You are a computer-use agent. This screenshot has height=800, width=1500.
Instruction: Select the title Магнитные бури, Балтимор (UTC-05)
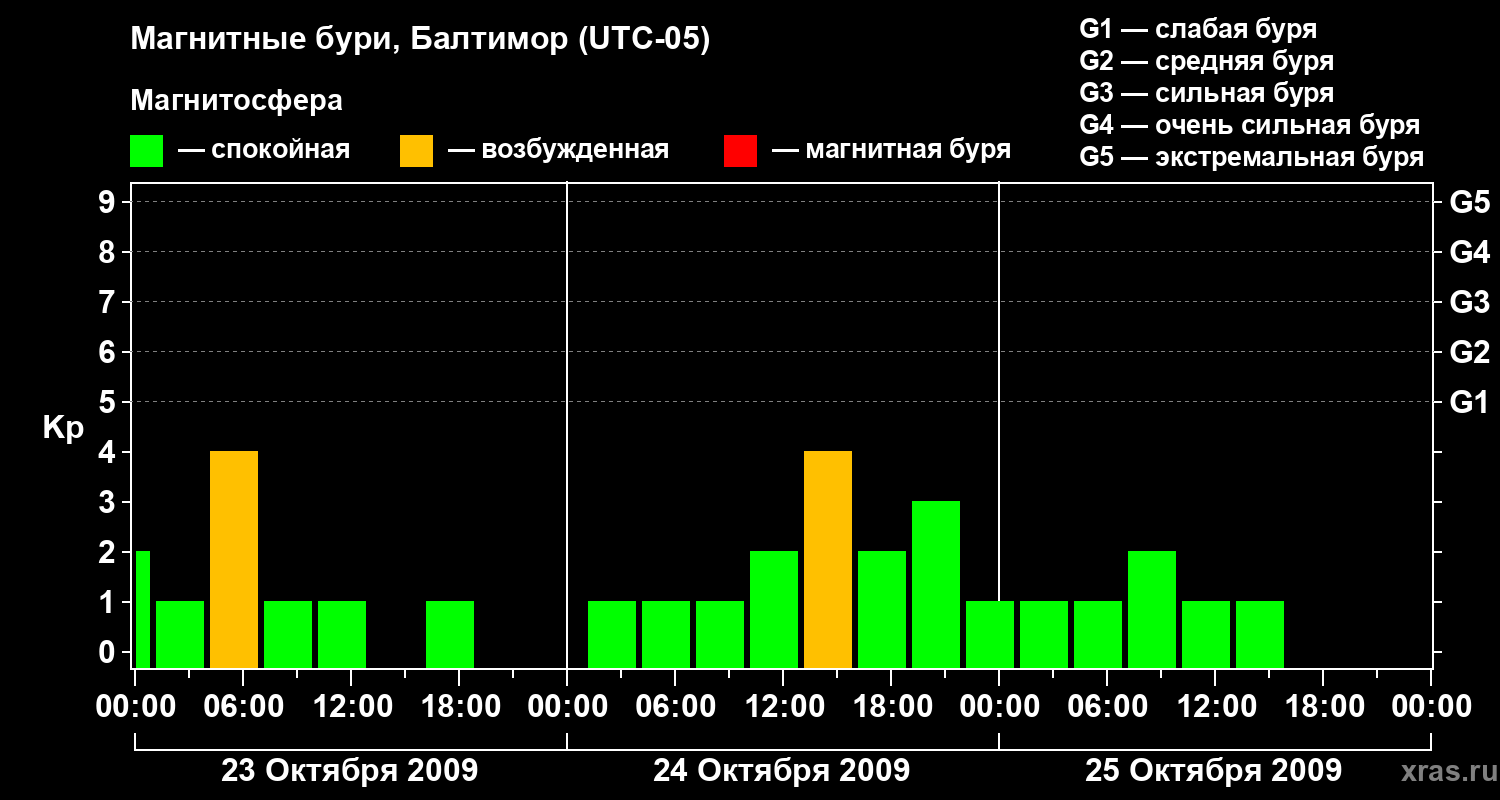[420, 40]
